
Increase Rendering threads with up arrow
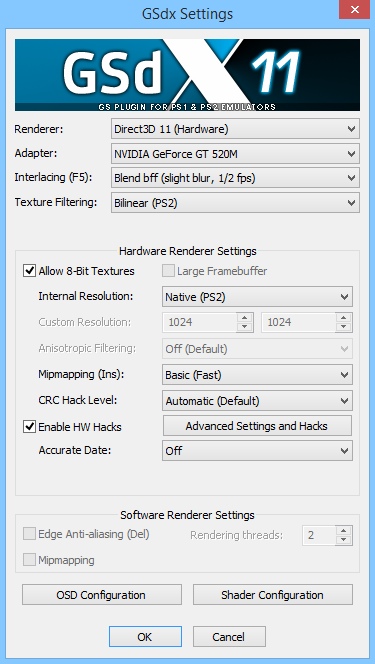(344, 530)
